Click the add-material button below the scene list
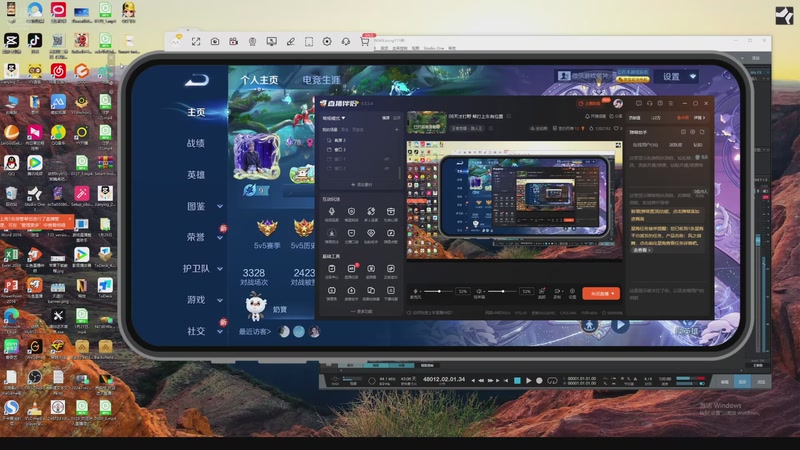800x450 pixels. point(362,185)
